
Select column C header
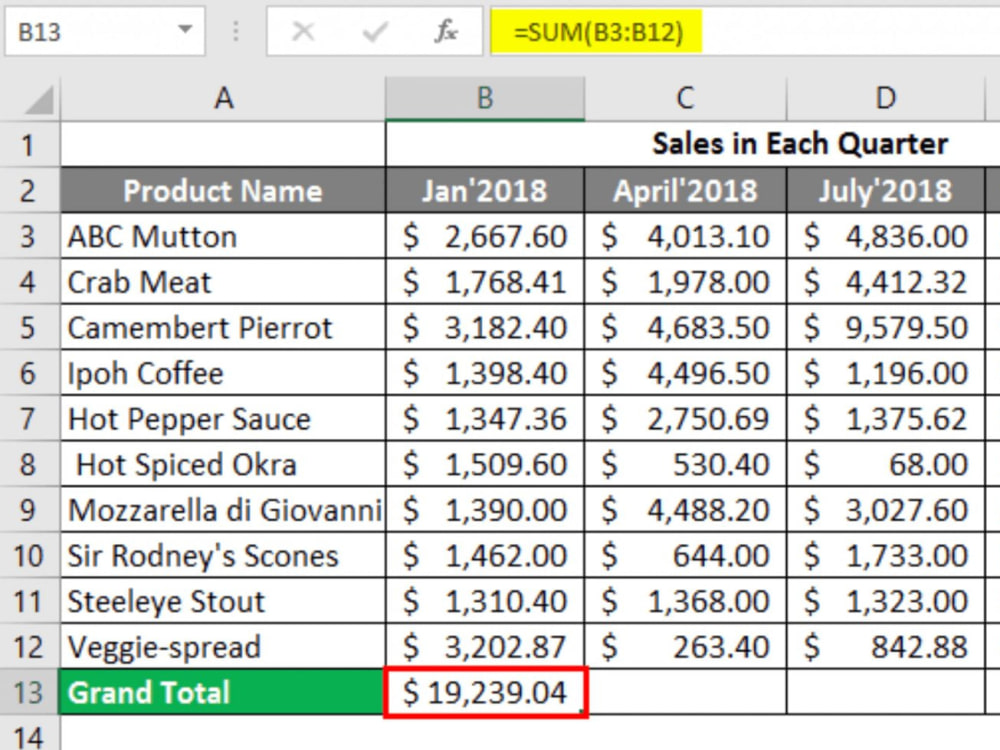tap(686, 99)
